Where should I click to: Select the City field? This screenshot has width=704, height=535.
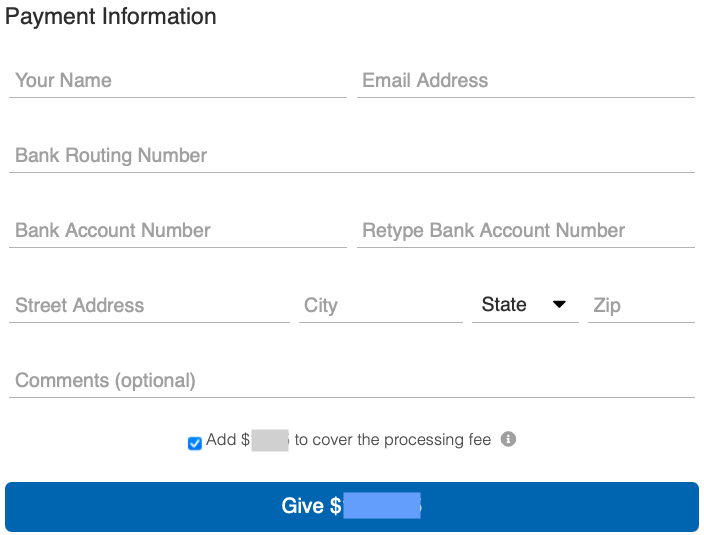click(x=380, y=306)
